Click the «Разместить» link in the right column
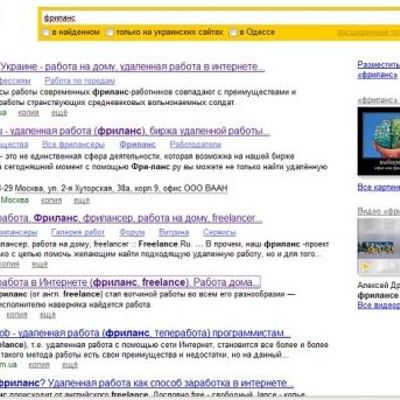 tap(378, 65)
